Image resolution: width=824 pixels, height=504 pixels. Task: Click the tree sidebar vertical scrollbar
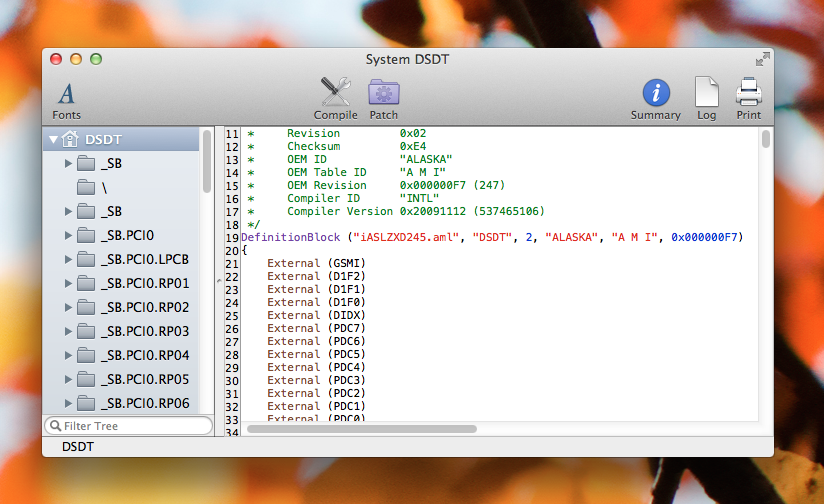pyautogui.click(x=207, y=161)
